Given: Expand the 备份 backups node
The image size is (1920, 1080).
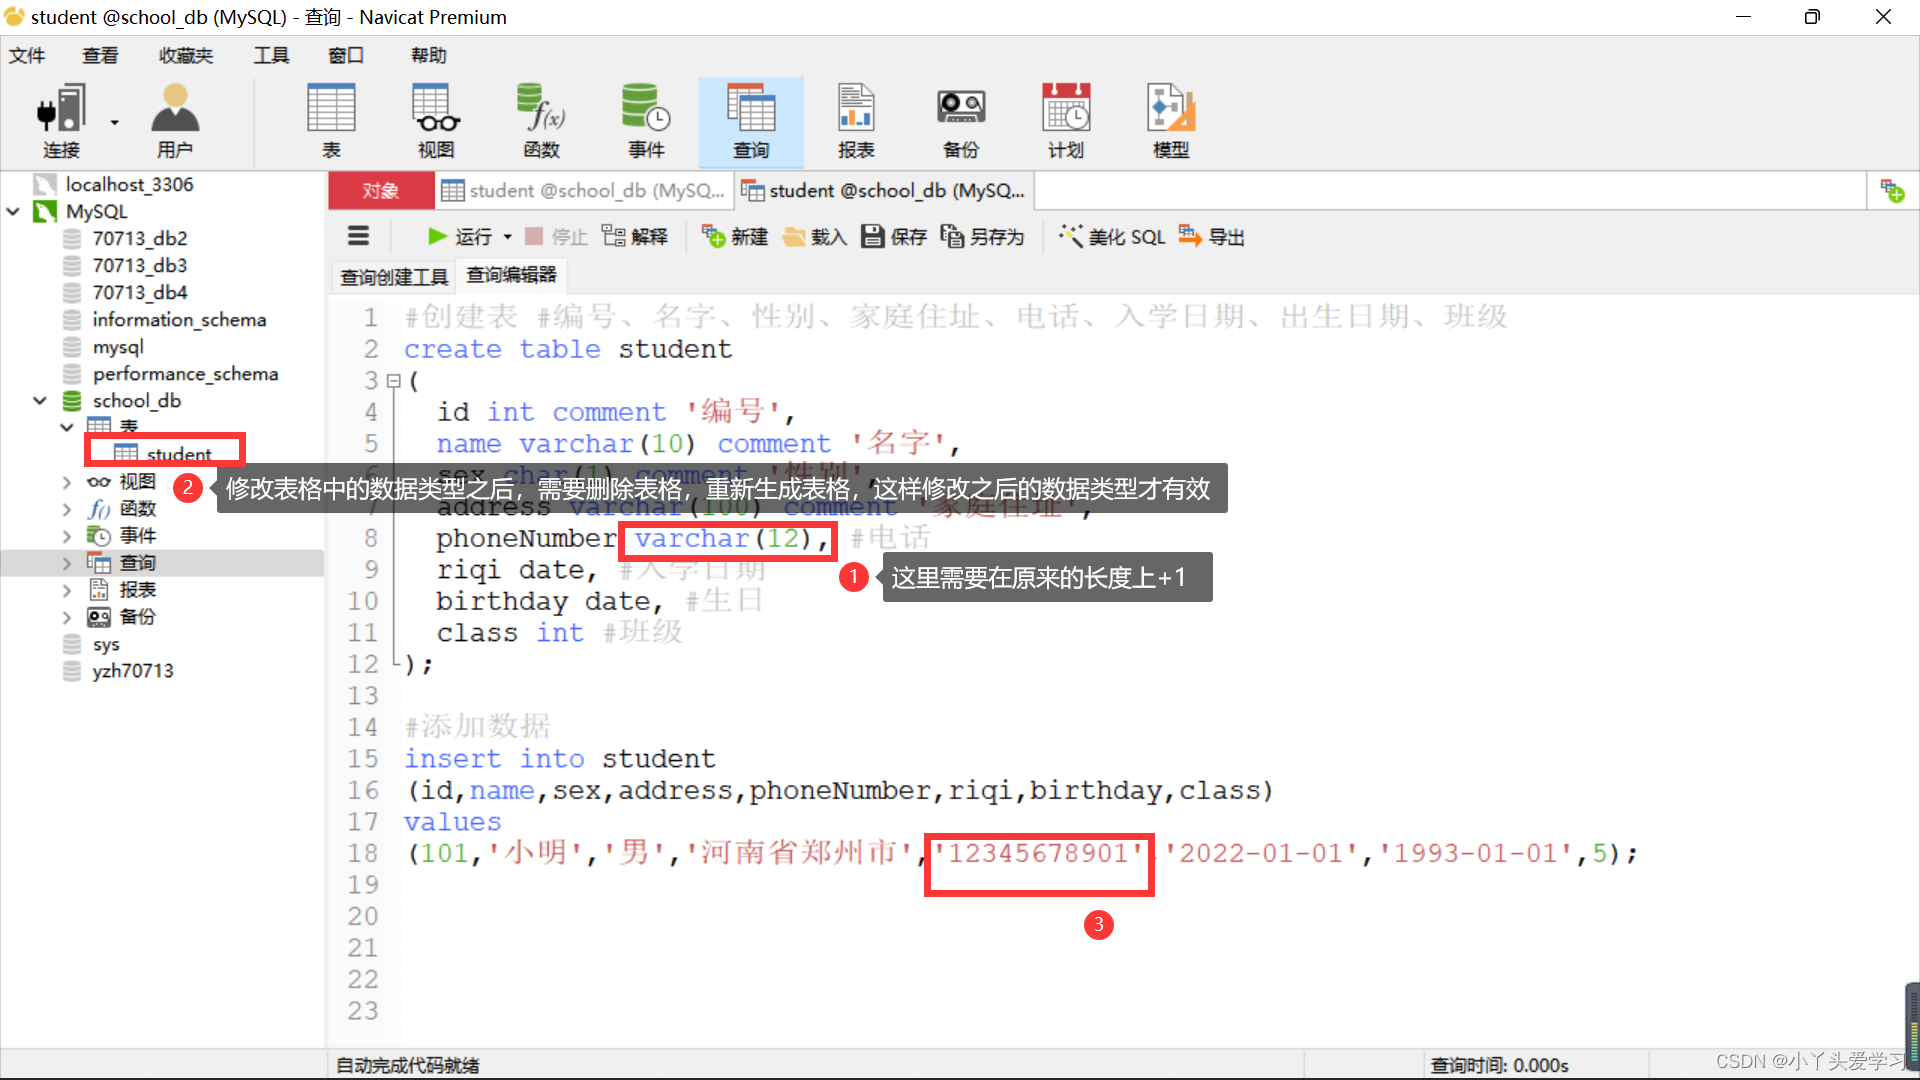Looking at the screenshot, I should point(67,617).
